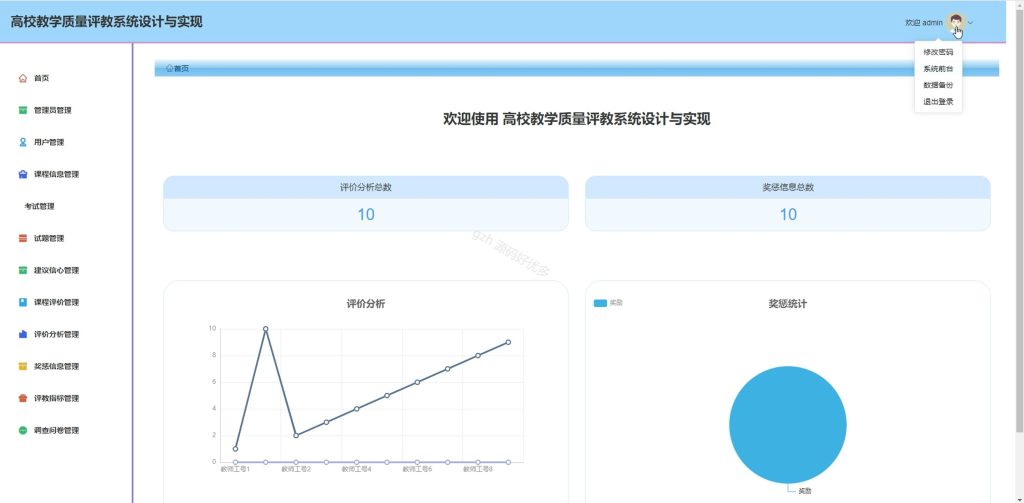Viewport: 1024px width, 503px height.
Task: Select 修改密码 from the user menu
Action: (938, 52)
